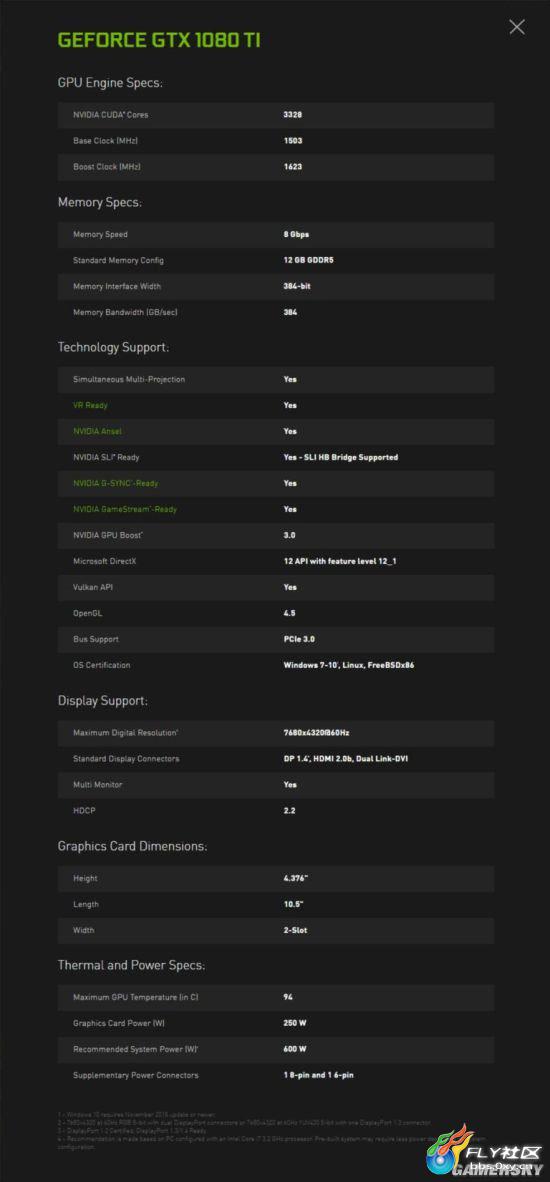Click the Standard Display Connectors row
Image resolution: width=550 pixels, height=1182 pixels.
(276, 759)
